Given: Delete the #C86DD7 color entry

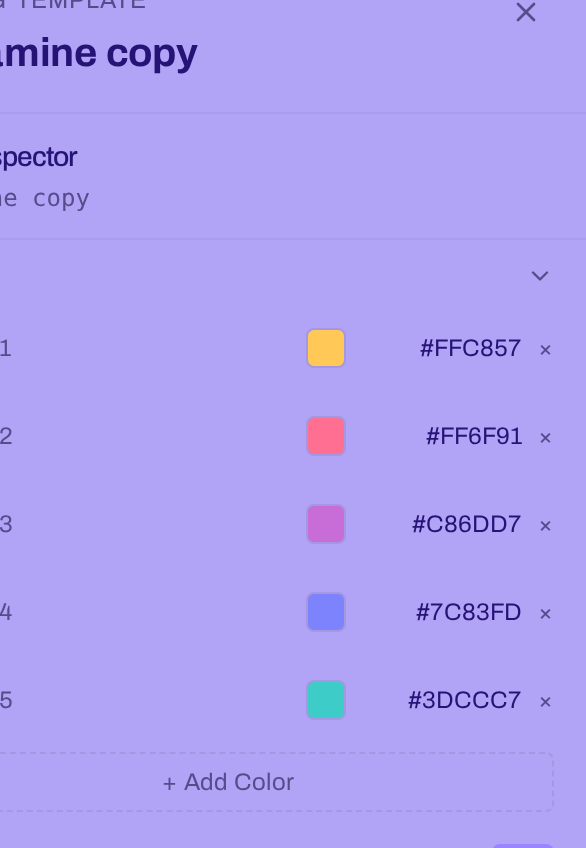Looking at the screenshot, I should [545, 526].
